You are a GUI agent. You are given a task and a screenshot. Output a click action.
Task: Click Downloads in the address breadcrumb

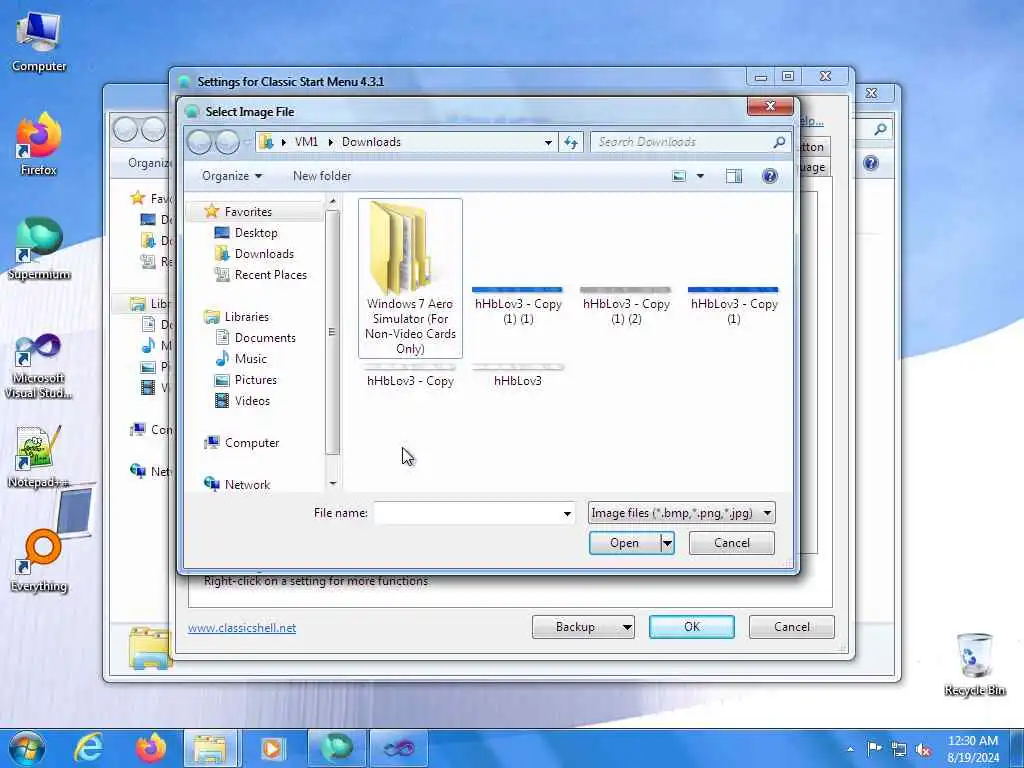[x=371, y=142]
